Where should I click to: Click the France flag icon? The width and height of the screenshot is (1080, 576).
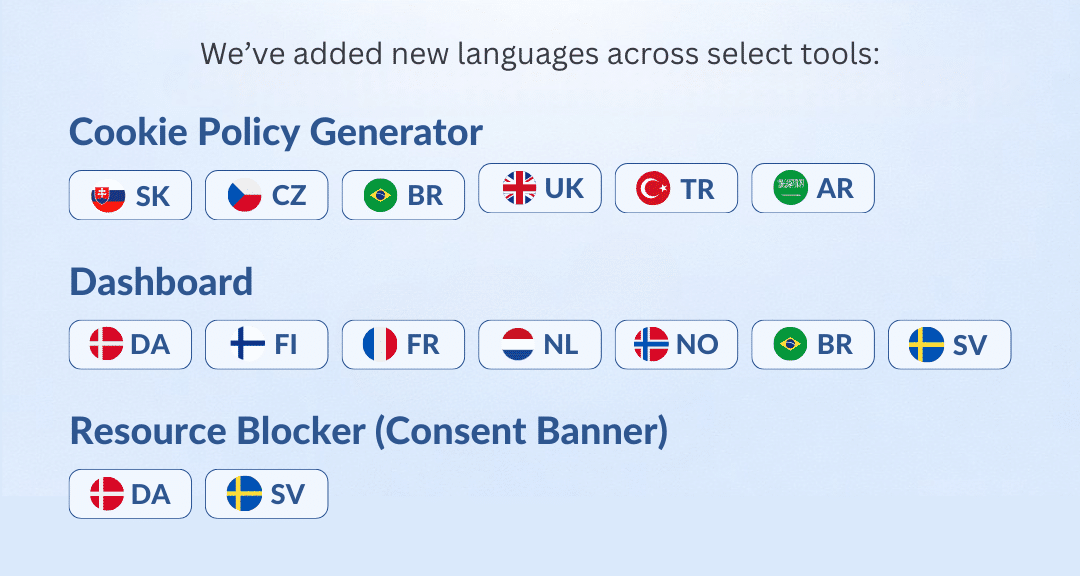pyautogui.click(x=381, y=345)
